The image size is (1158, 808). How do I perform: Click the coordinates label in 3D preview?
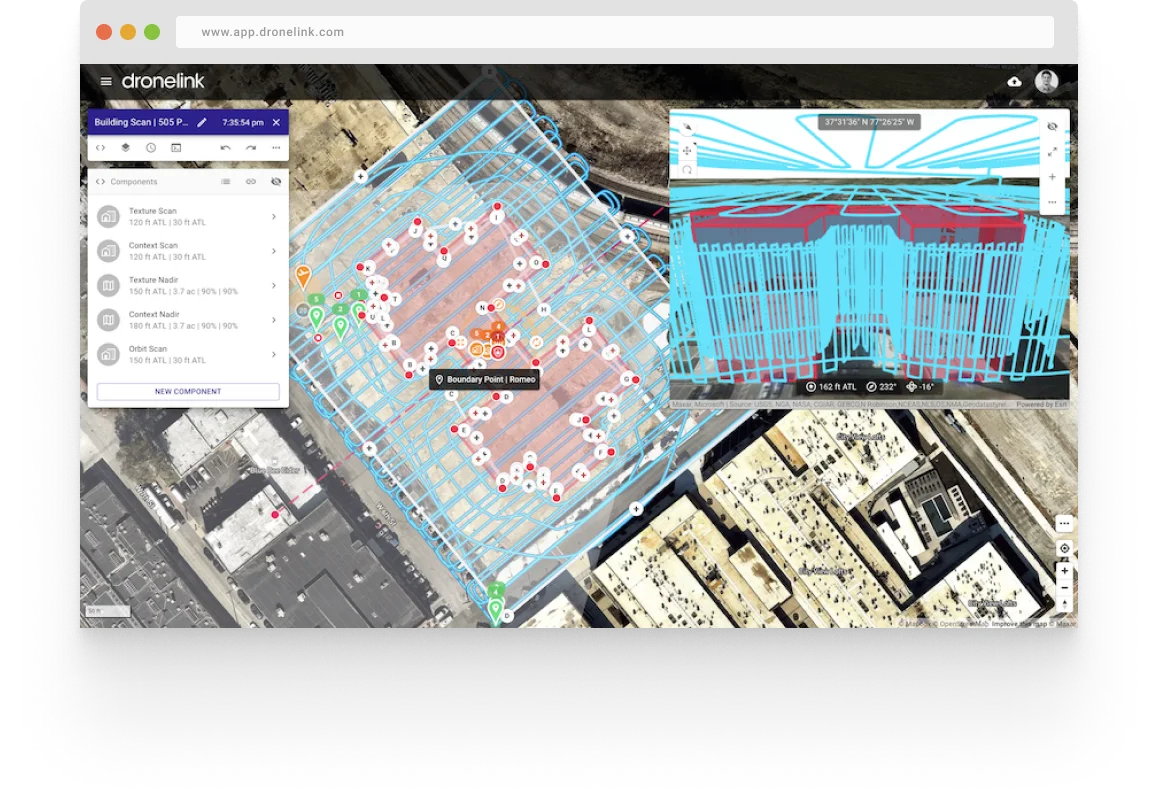(x=869, y=122)
